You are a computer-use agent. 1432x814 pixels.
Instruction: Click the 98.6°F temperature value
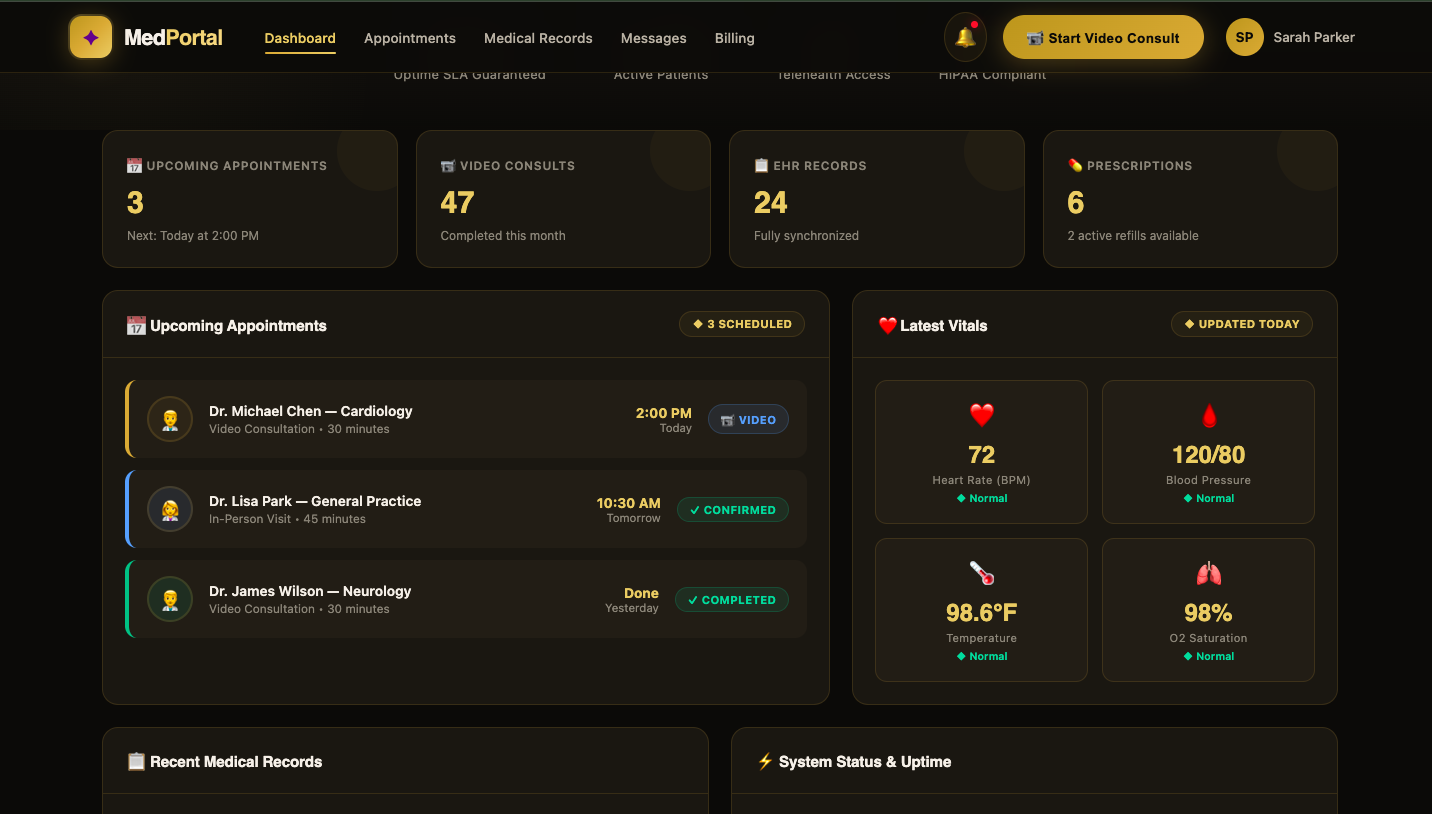pos(981,613)
